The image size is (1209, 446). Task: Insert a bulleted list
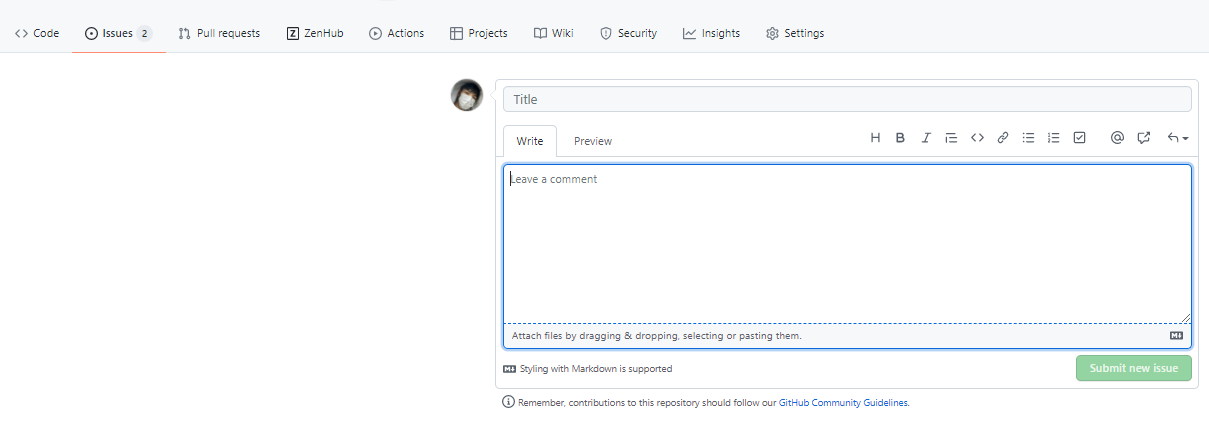(1028, 138)
